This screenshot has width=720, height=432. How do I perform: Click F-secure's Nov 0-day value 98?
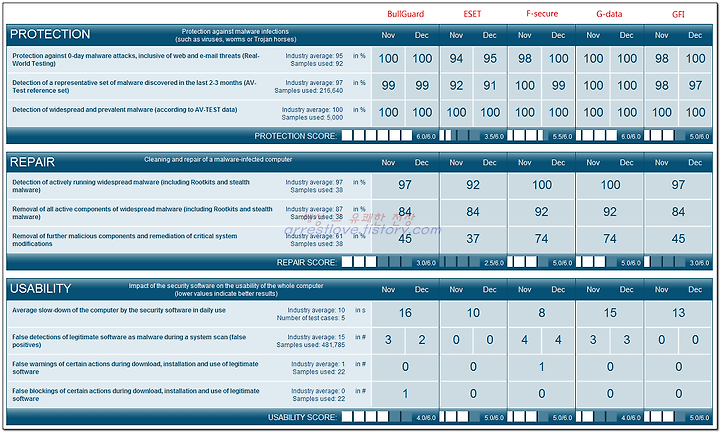[524, 59]
